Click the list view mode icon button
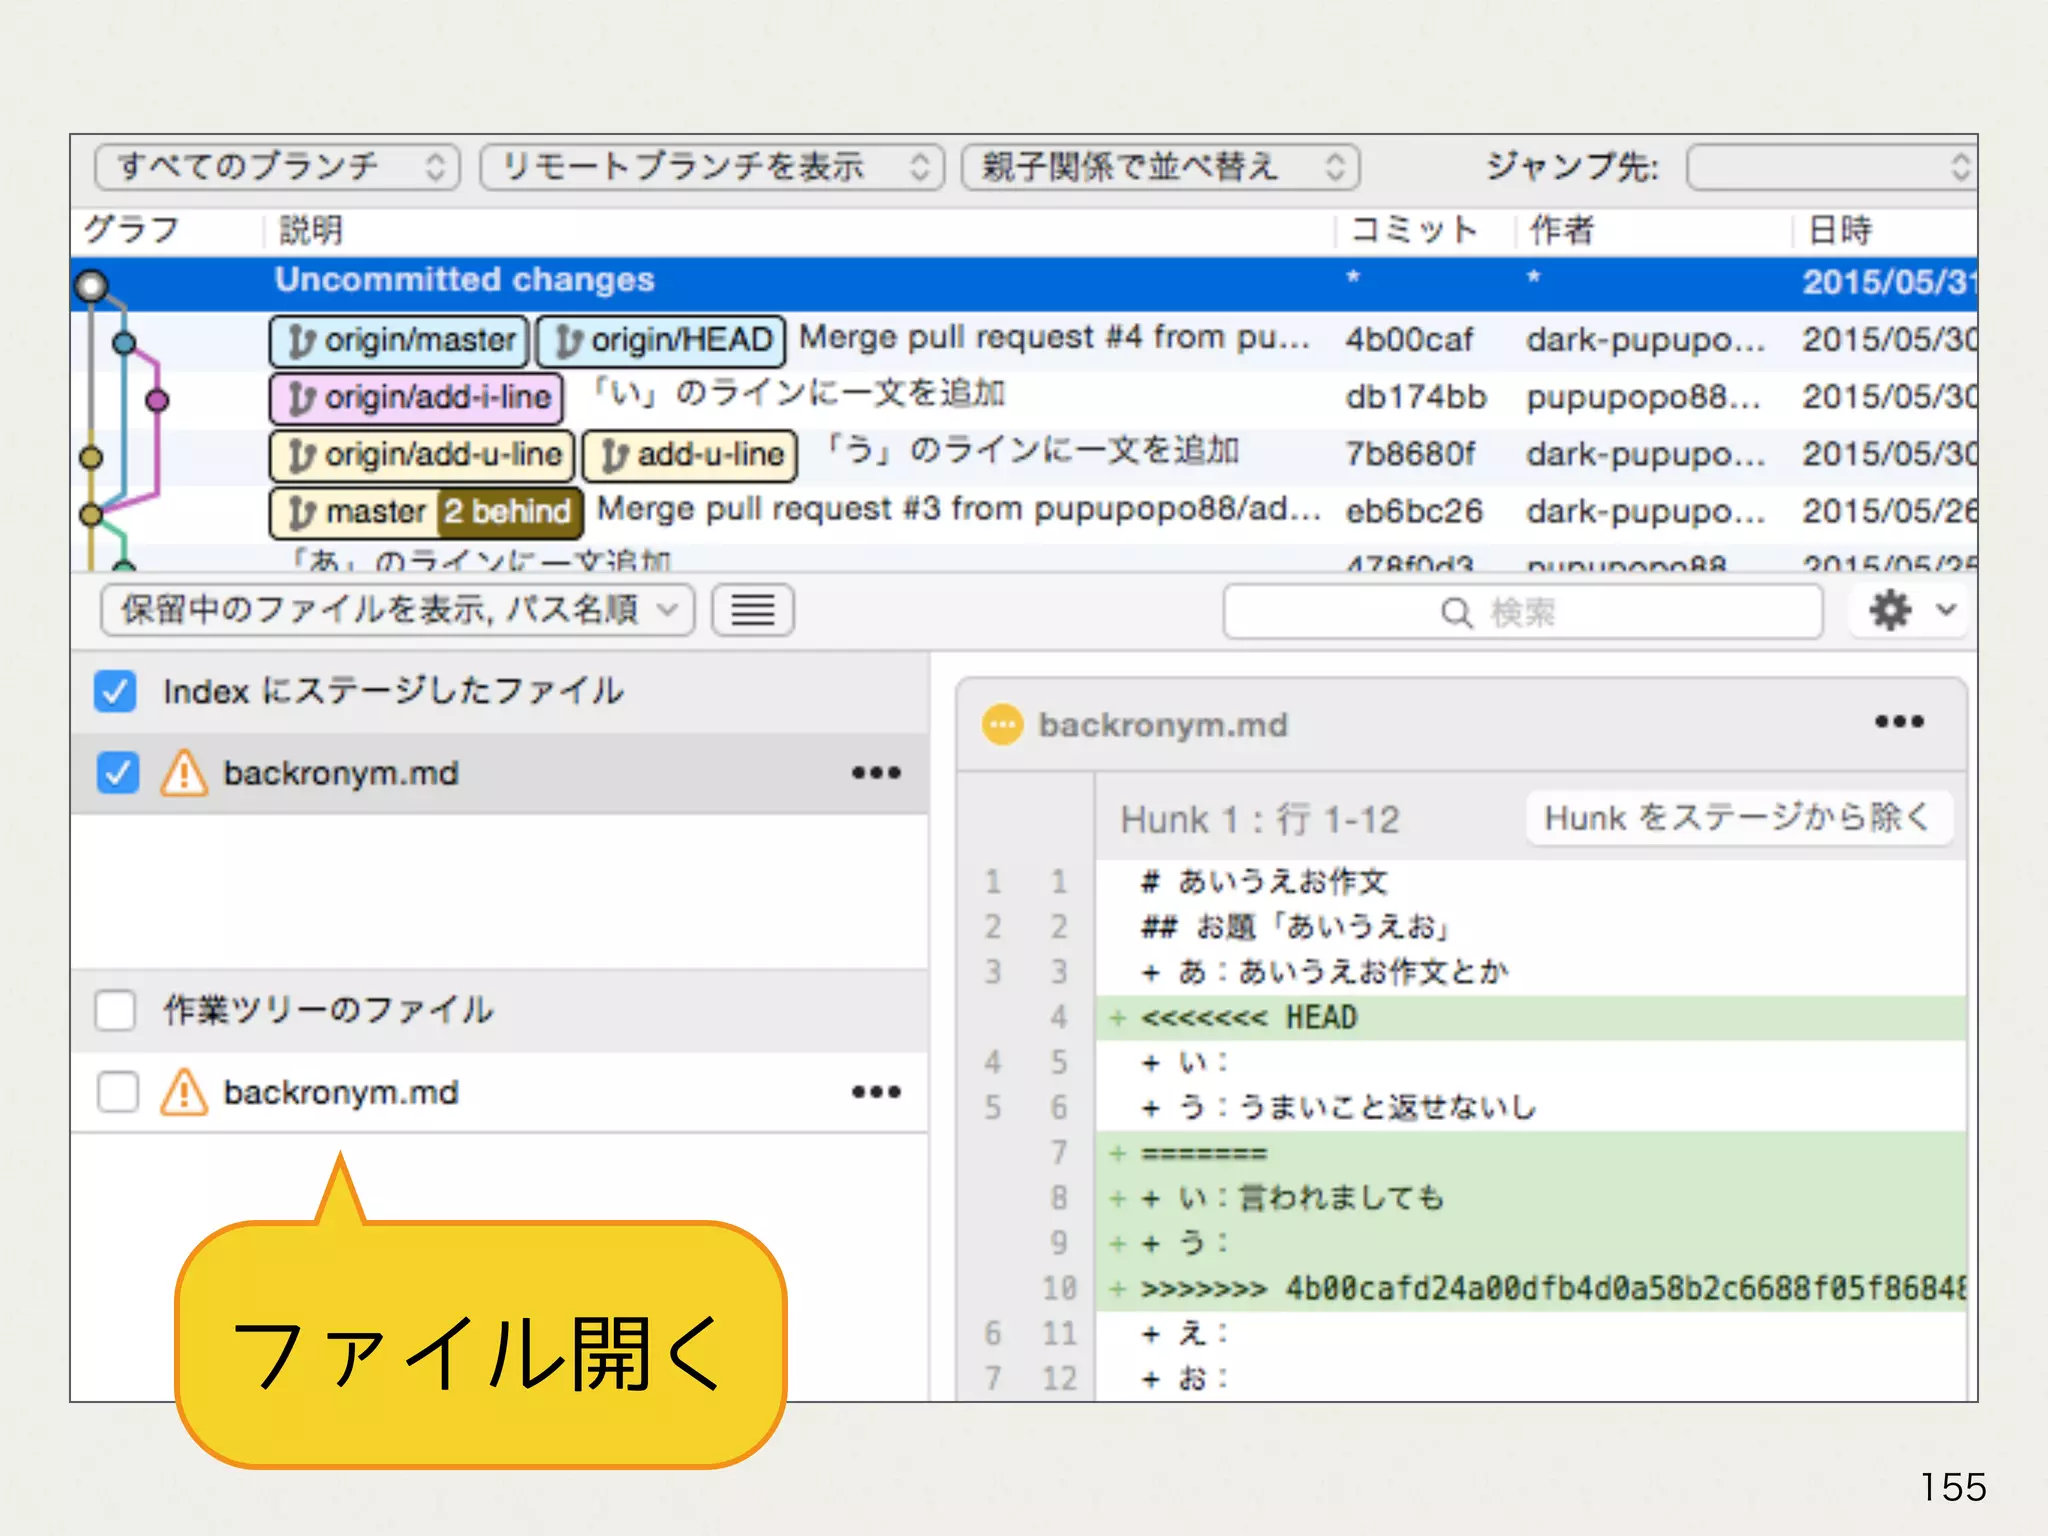The width and height of the screenshot is (2048, 1536). tap(753, 610)
